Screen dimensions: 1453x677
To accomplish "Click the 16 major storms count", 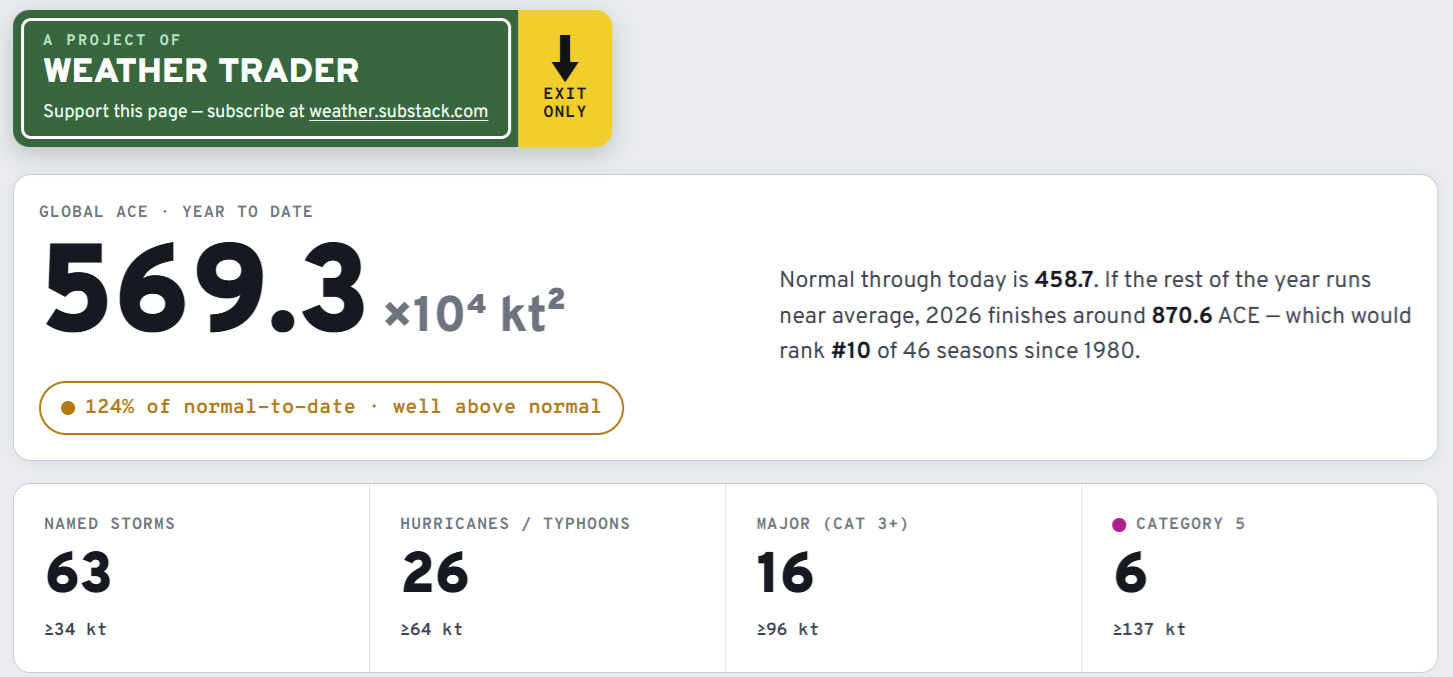I will click(785, 574).
